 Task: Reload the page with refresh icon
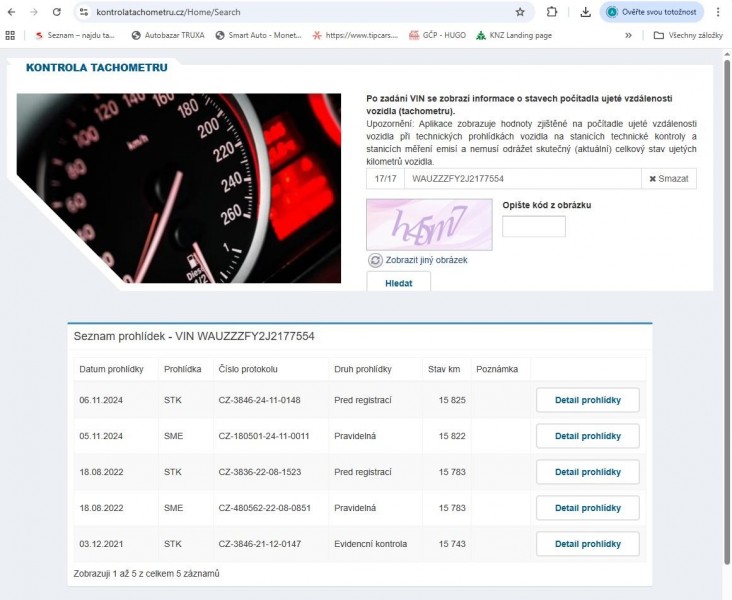[56, 12]
